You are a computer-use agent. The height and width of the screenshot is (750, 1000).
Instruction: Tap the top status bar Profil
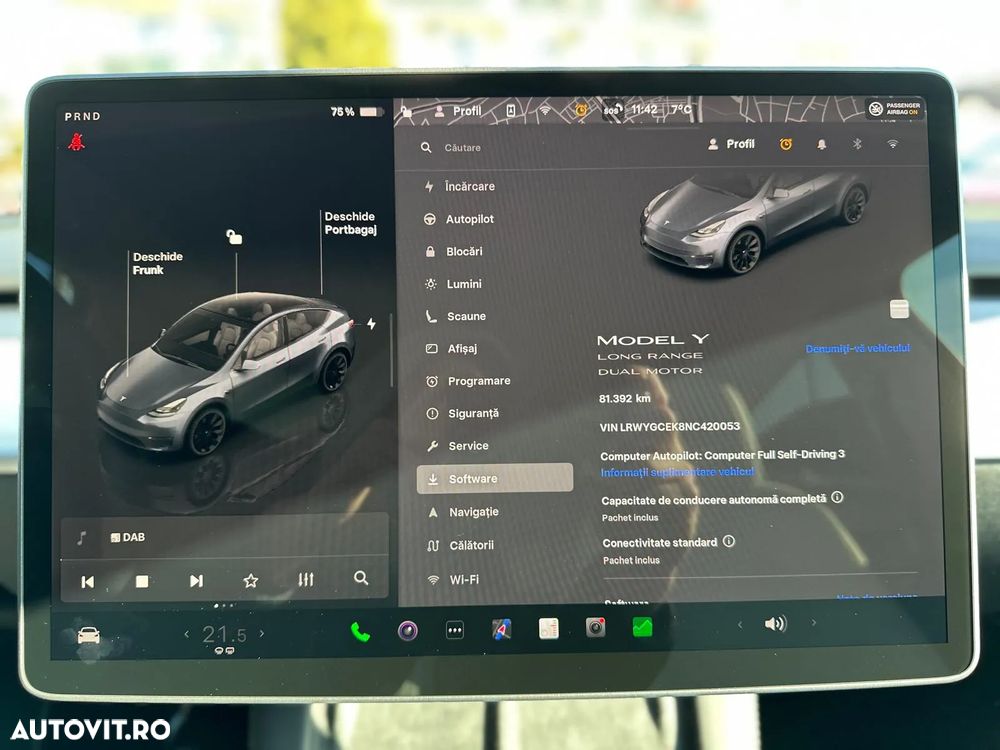point(458,111)
